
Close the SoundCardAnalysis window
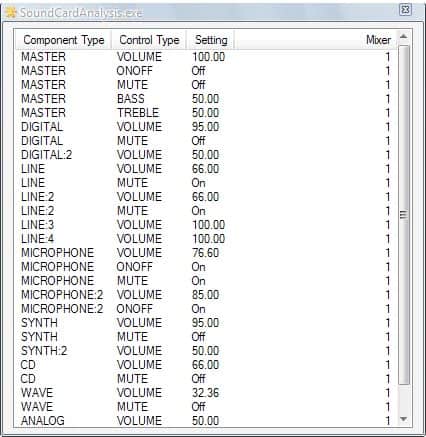click(405, 9)
